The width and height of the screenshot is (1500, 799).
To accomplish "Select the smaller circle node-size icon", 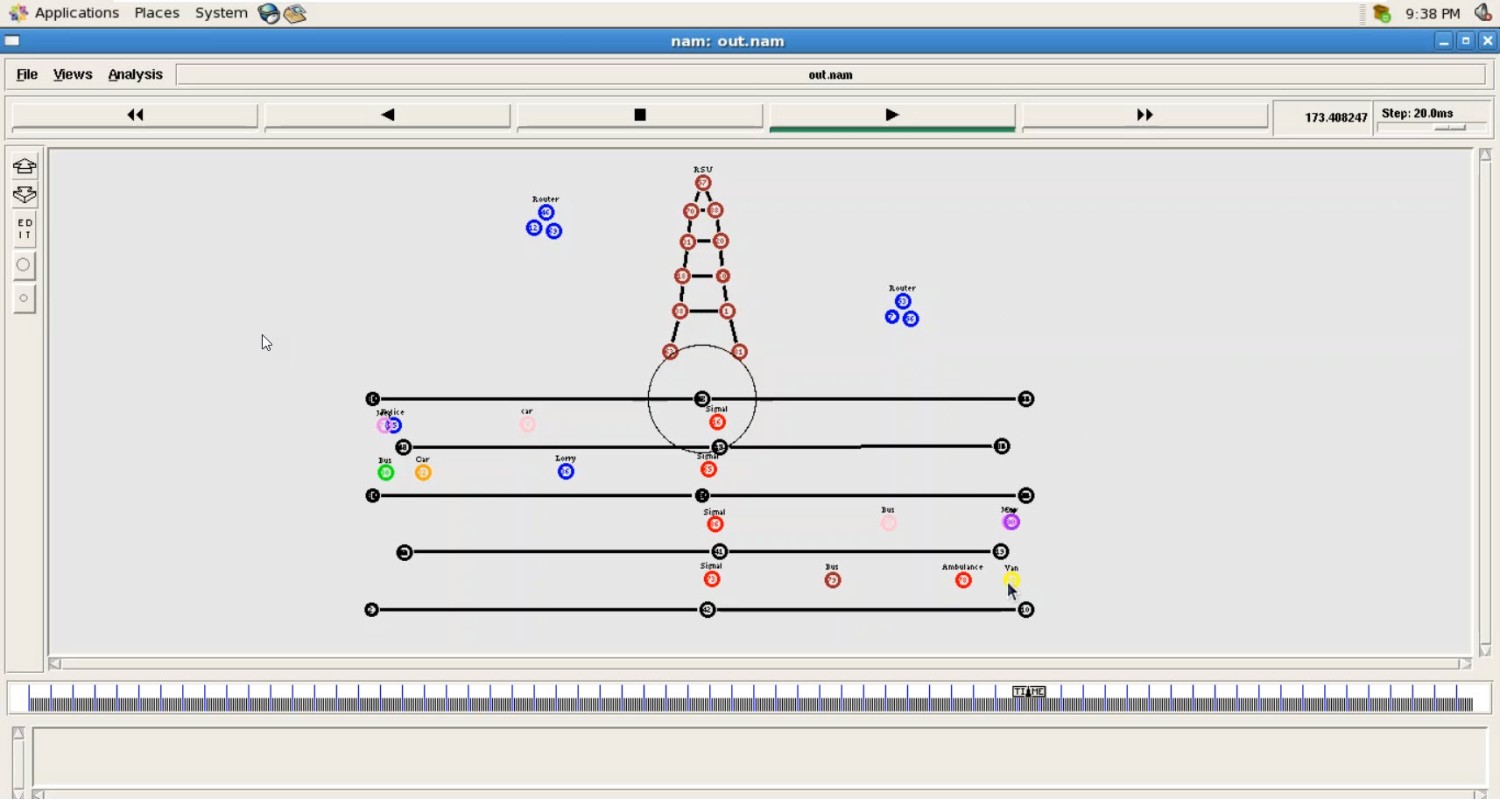I will pyautogui.click(x=24, y=298).
